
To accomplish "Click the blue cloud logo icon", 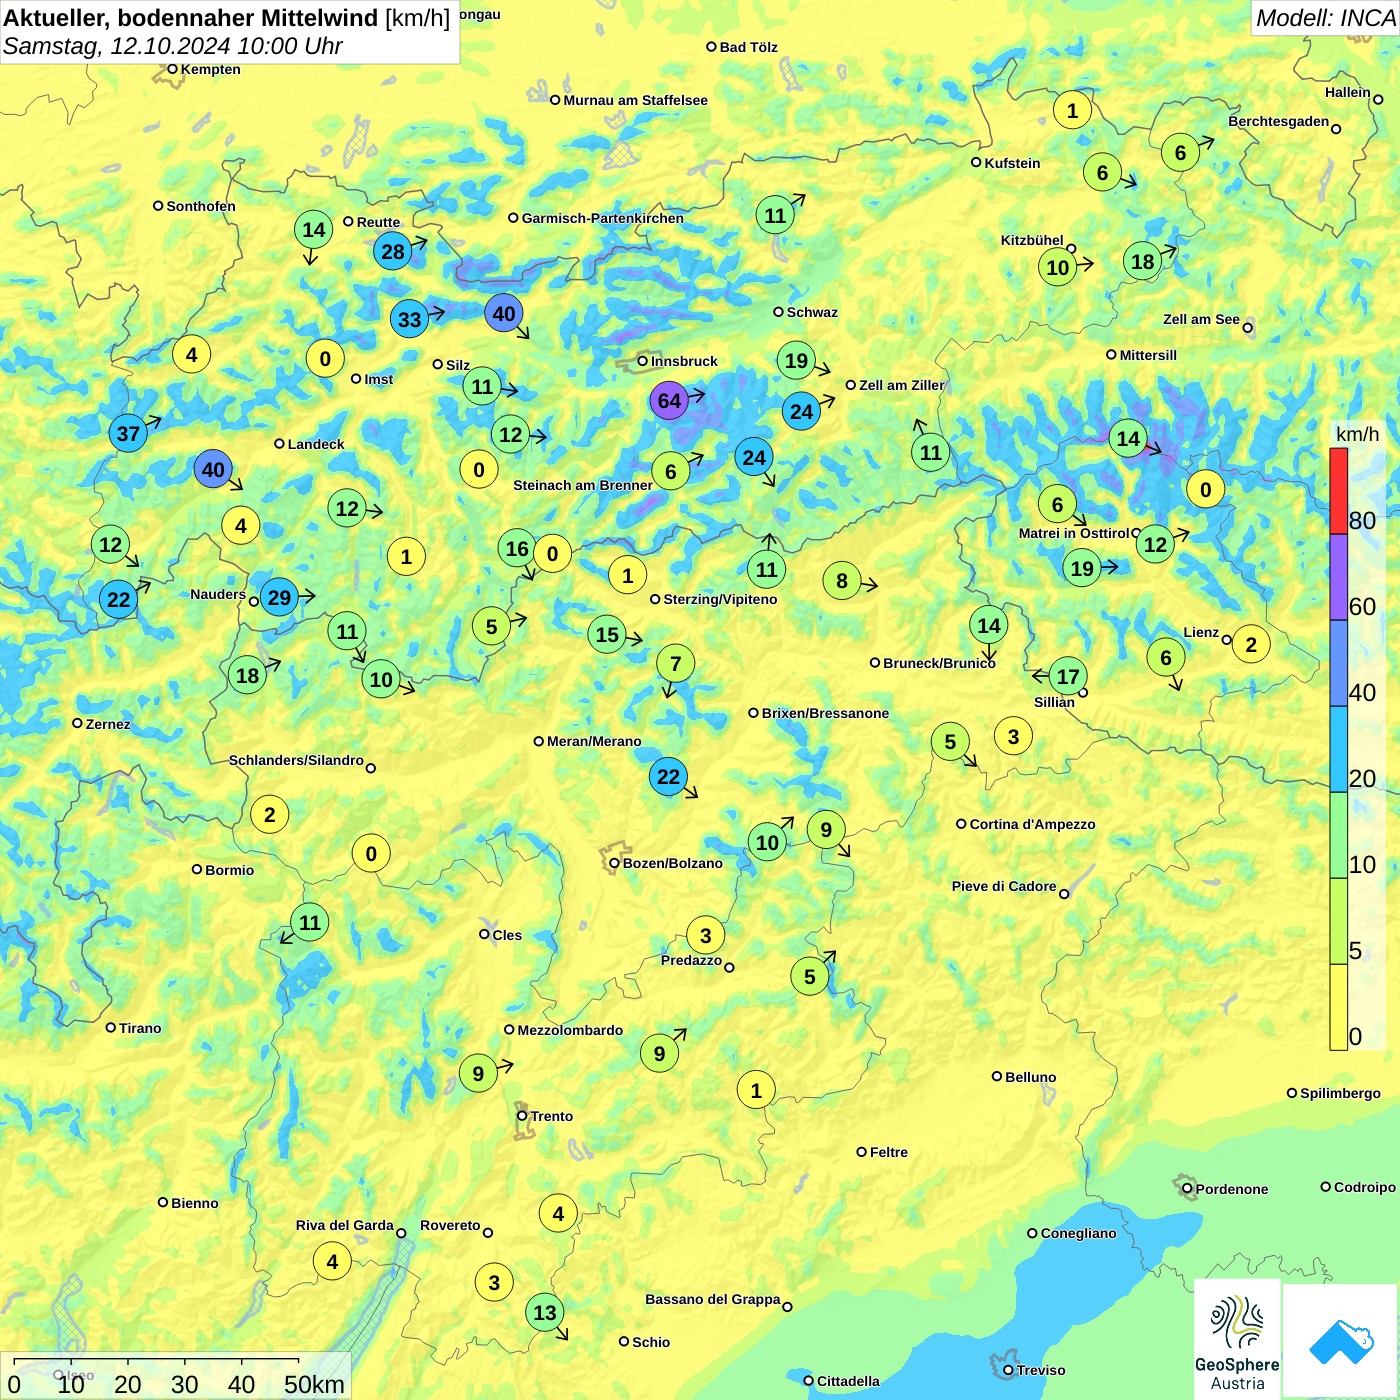I will (x=1340, y=1340).
